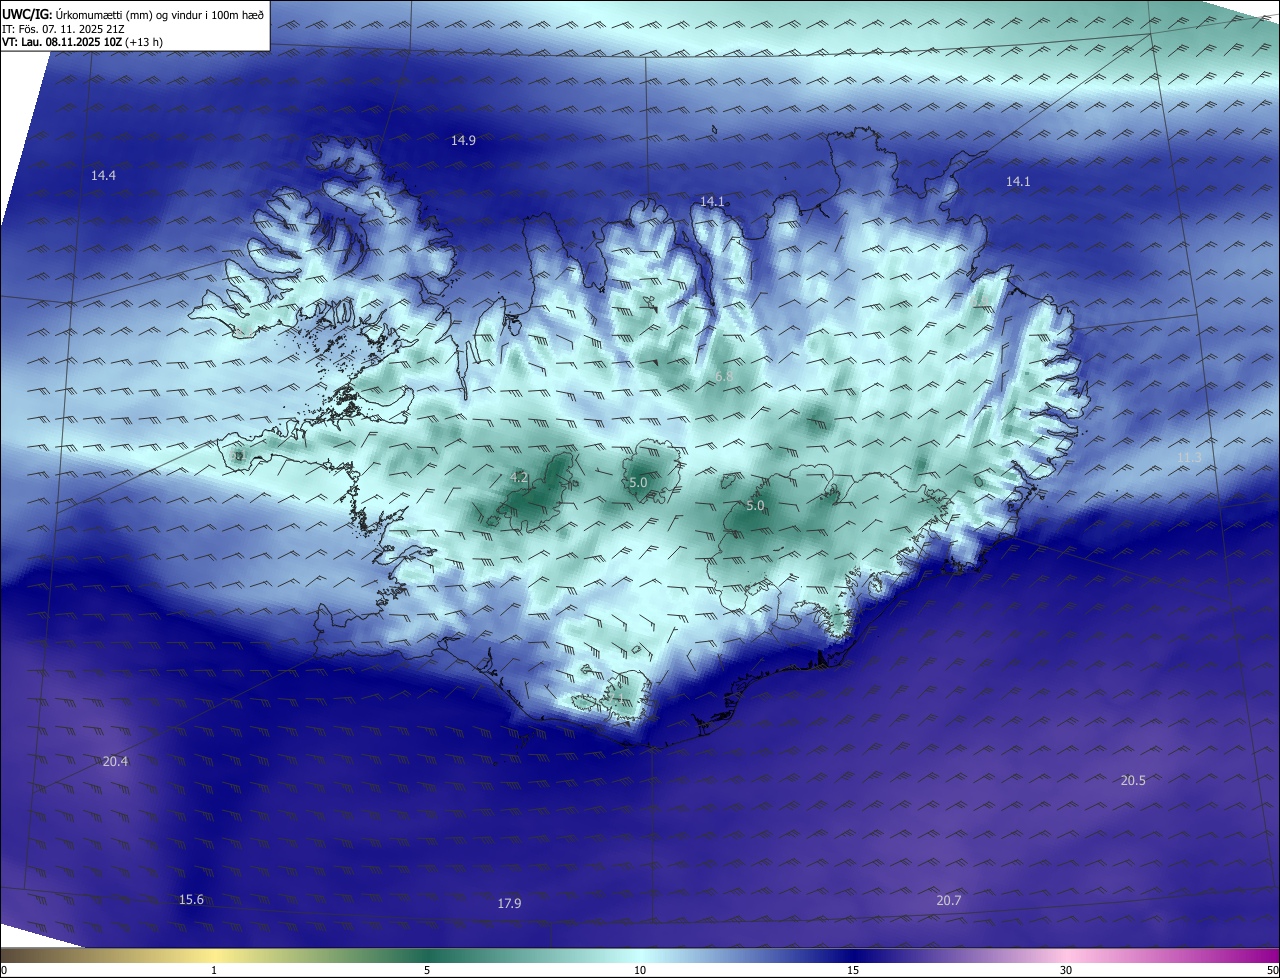Click the "20.5" value on the map
This screenshot has width=1280, height=978.
[x=1133, y=781]
